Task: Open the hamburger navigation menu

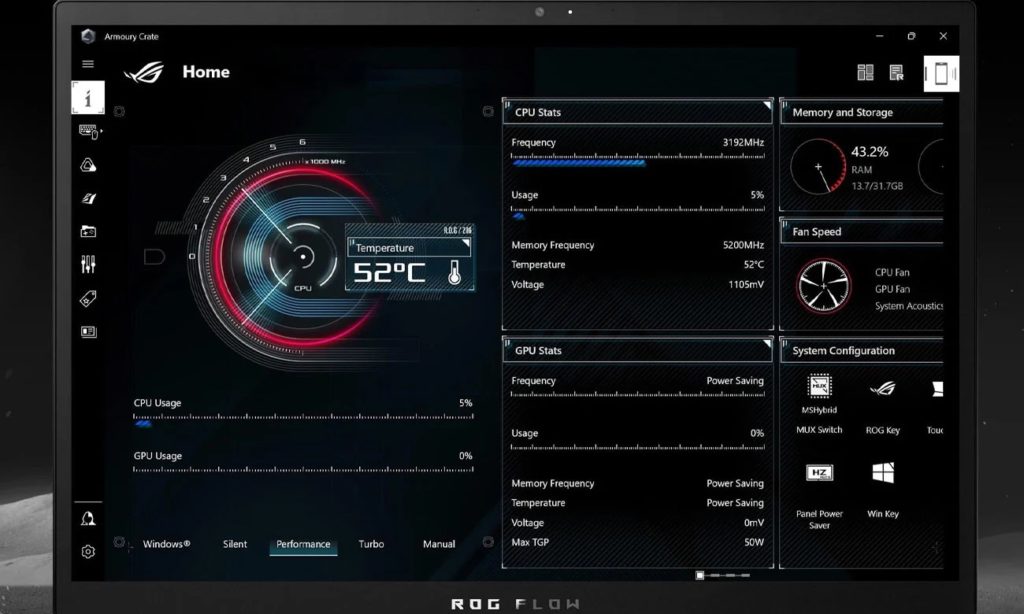Action: (88, 64)
